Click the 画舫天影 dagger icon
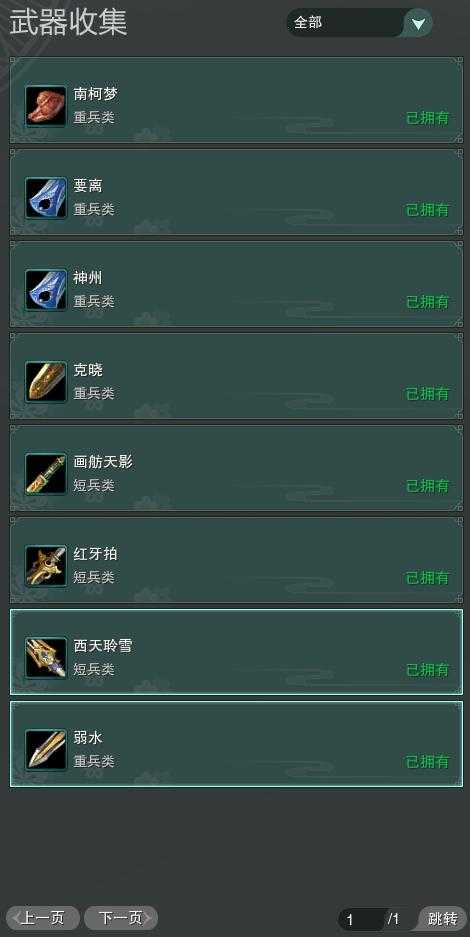Screen dimensions: 470x937 coord(46,474)
